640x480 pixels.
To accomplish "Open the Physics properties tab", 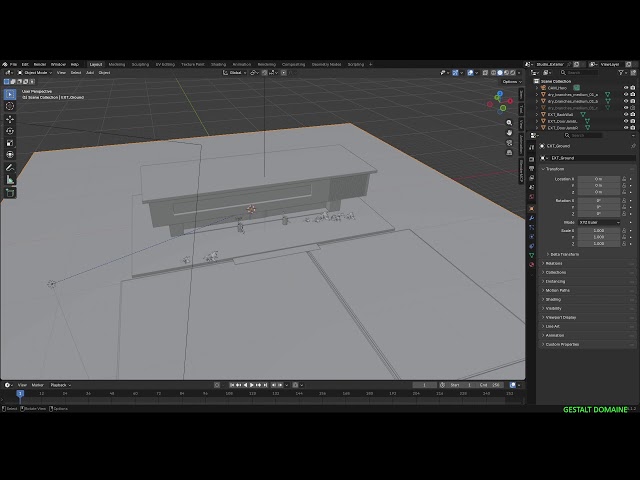I will coord(531,237).
